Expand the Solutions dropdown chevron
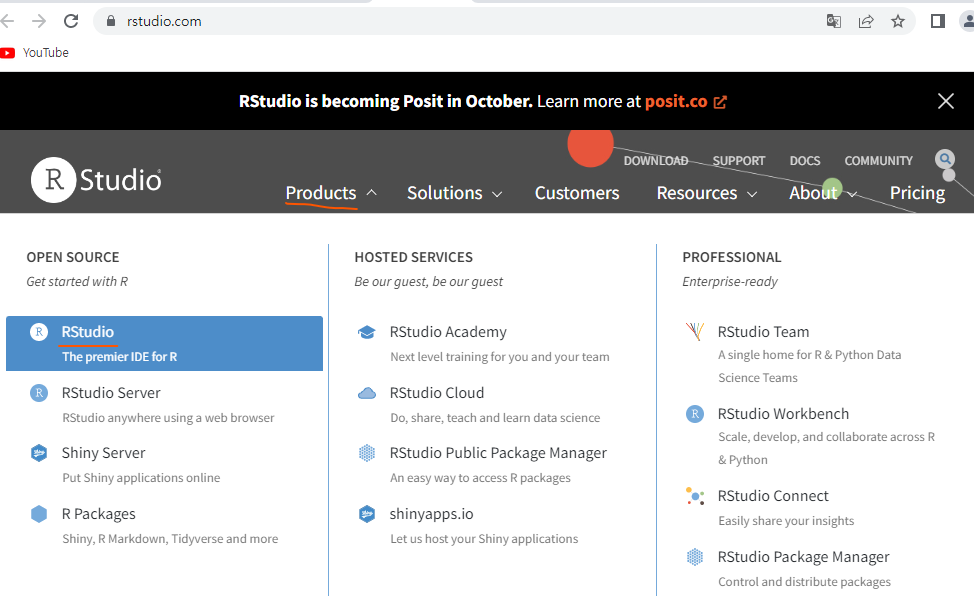 tap(497, 194)
